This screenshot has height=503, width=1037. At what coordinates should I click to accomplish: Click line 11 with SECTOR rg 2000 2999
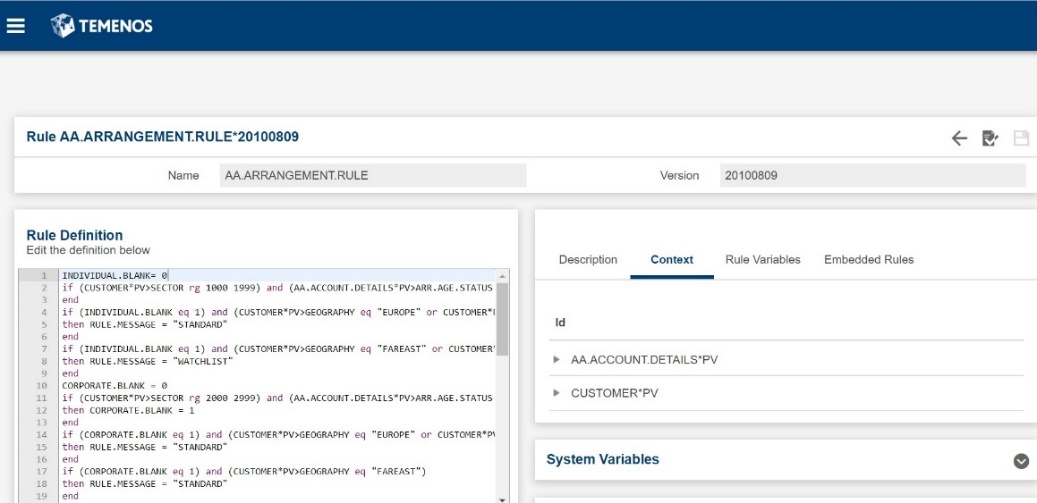(278, 398)
